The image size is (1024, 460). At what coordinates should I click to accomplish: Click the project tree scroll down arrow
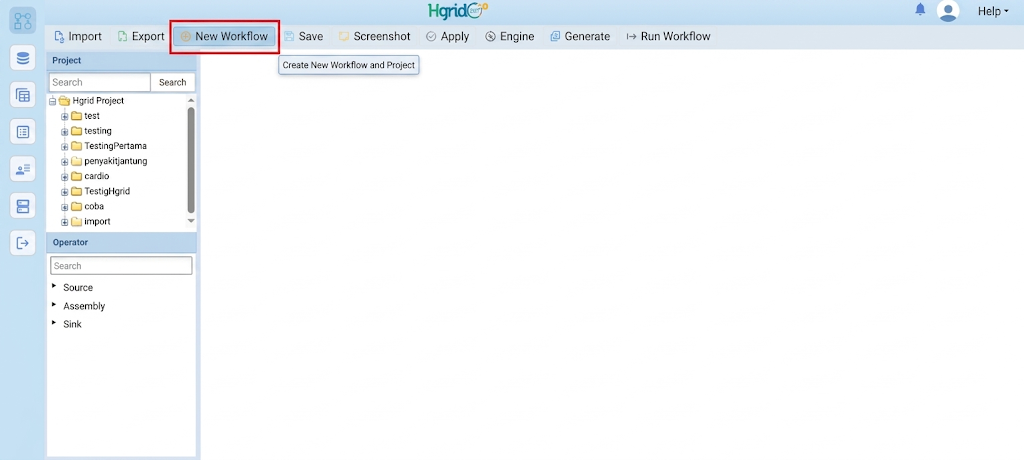pyautogui.click(x=191, y=221)
